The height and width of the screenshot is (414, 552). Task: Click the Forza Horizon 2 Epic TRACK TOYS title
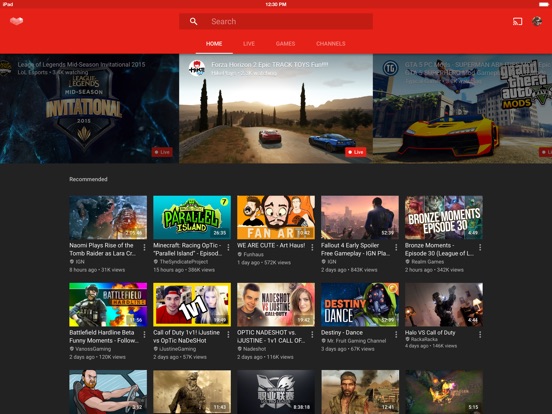[x=270, y=64]
